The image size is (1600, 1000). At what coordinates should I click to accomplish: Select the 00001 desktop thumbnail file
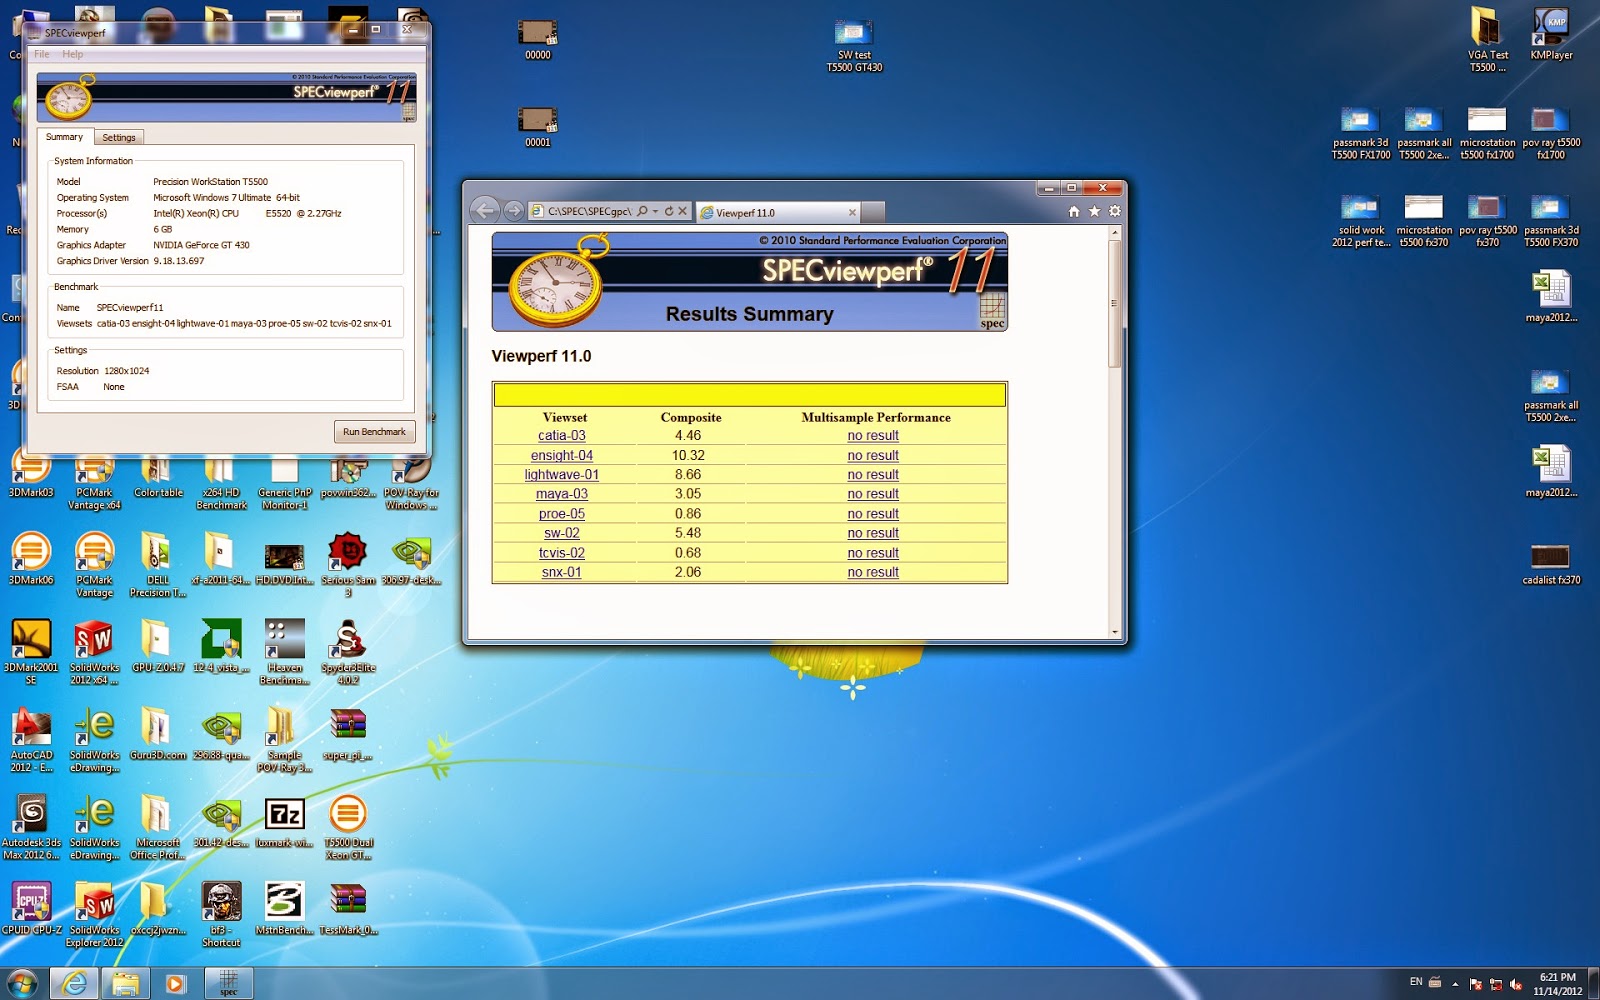click(538, 127)
